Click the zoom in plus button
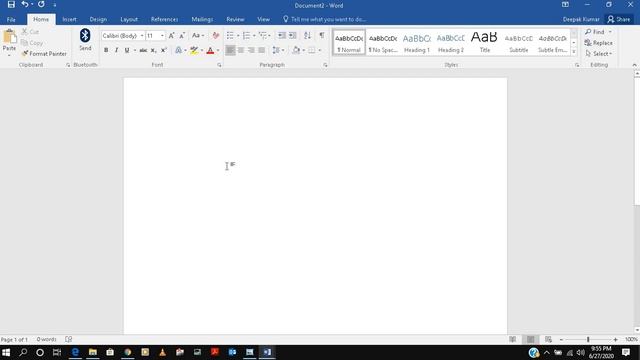 click(x=616, y=339)
